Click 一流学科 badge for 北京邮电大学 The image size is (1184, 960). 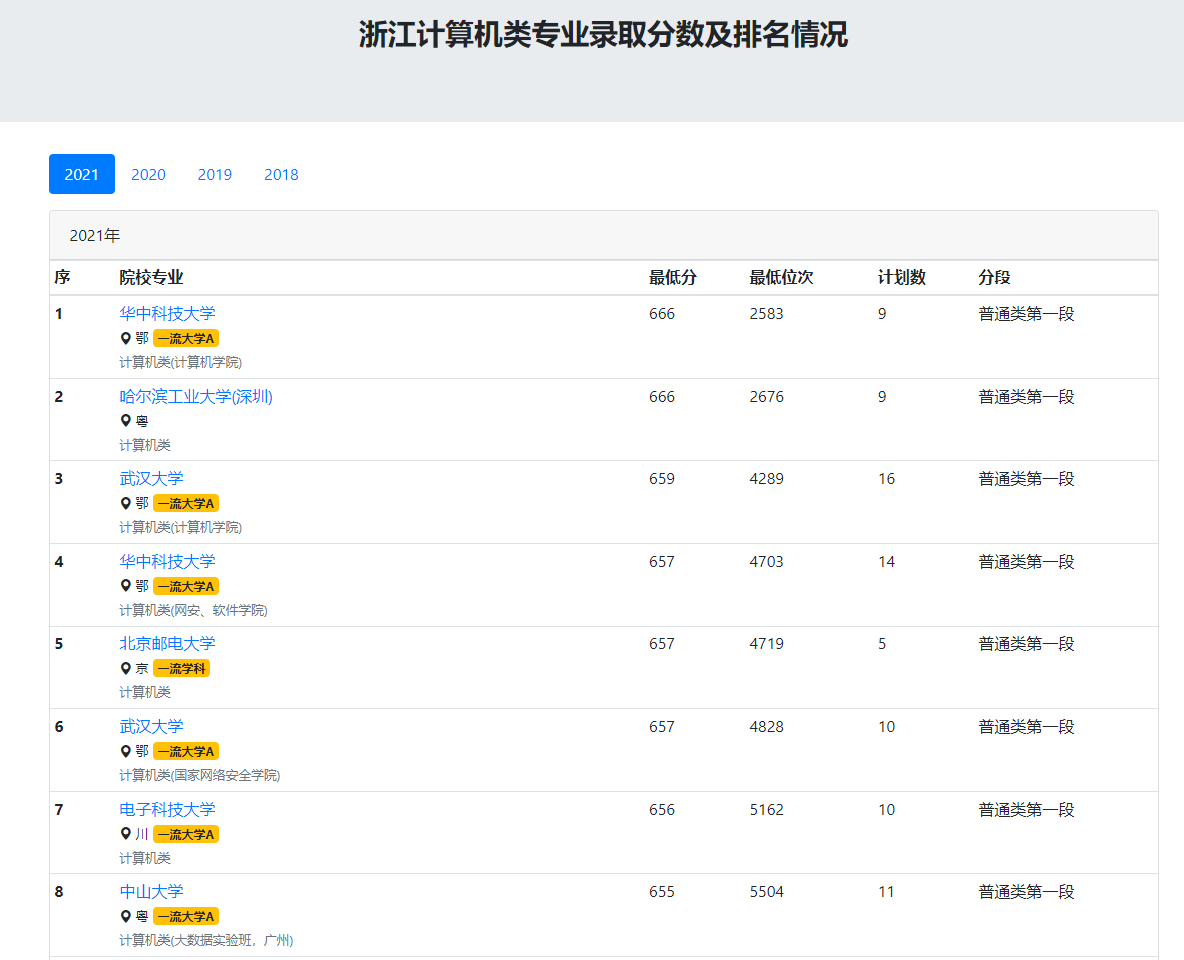click(x=181, y=668)
